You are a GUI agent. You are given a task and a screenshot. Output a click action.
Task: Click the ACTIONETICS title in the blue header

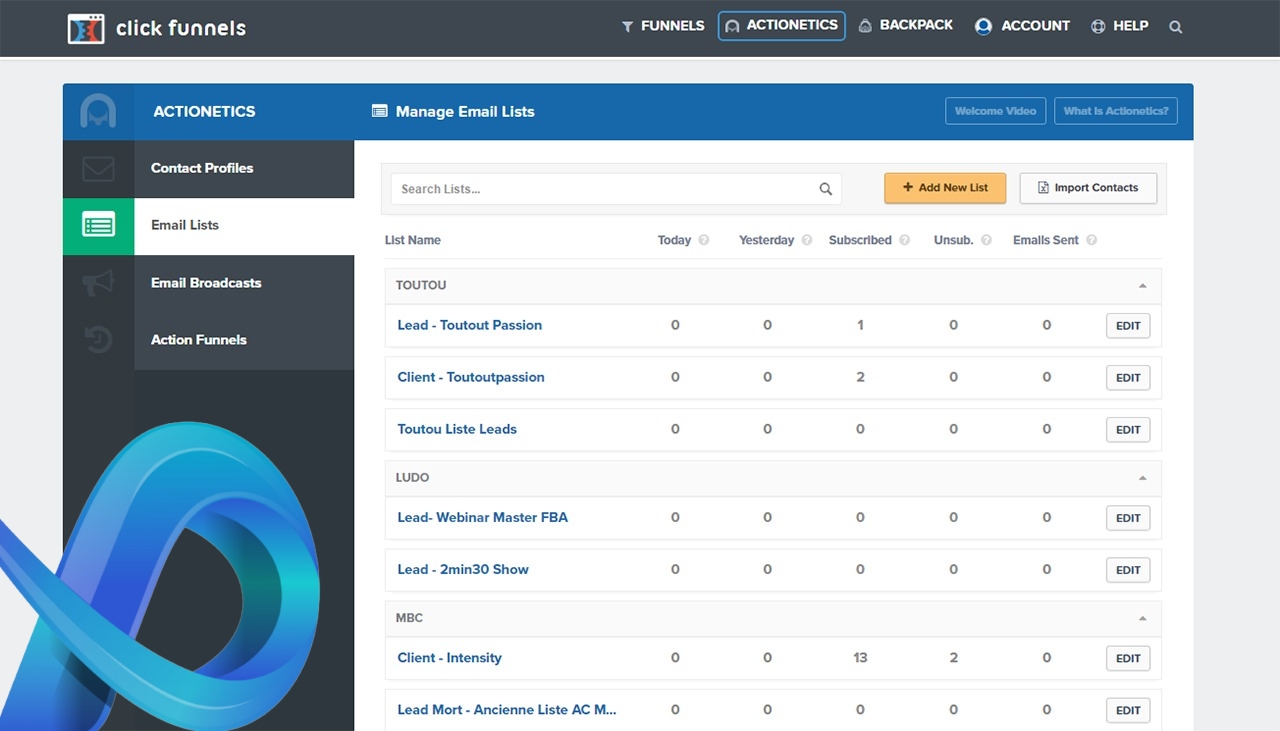[204, 111]
